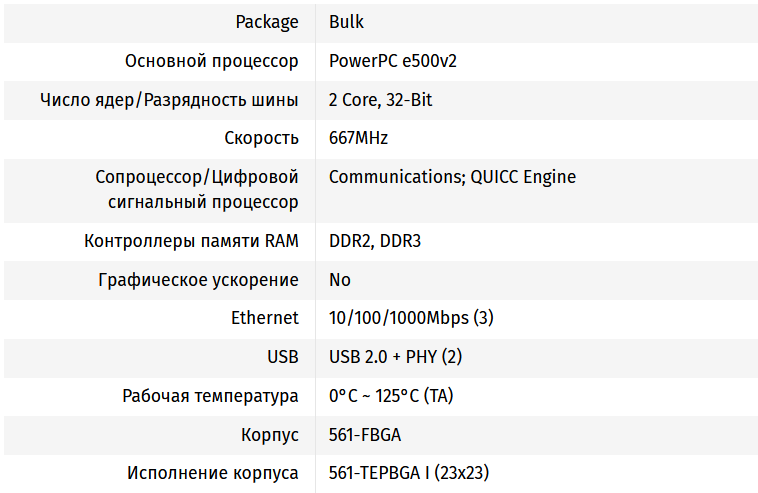The image size is (758, 493).
Task: Select the 'Bulk' package value
Action: pyautogui.click(x=346, y=22)
